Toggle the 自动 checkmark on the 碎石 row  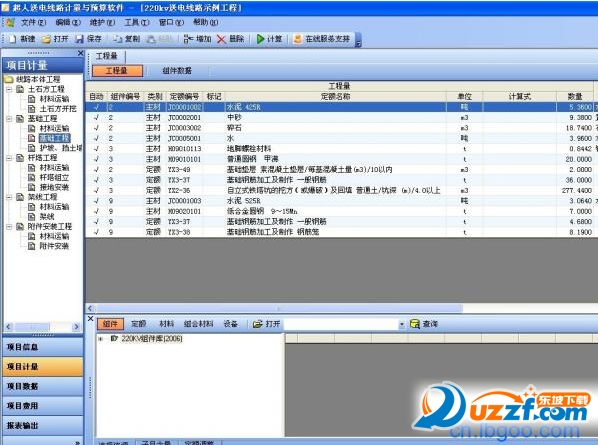(96, 128)
